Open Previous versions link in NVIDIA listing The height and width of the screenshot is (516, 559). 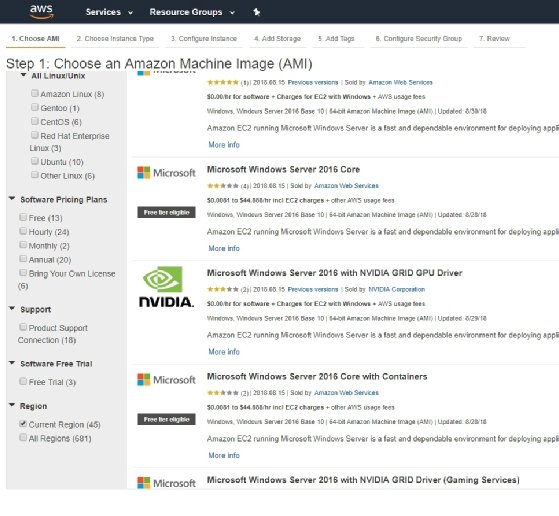tap(313, 289)
